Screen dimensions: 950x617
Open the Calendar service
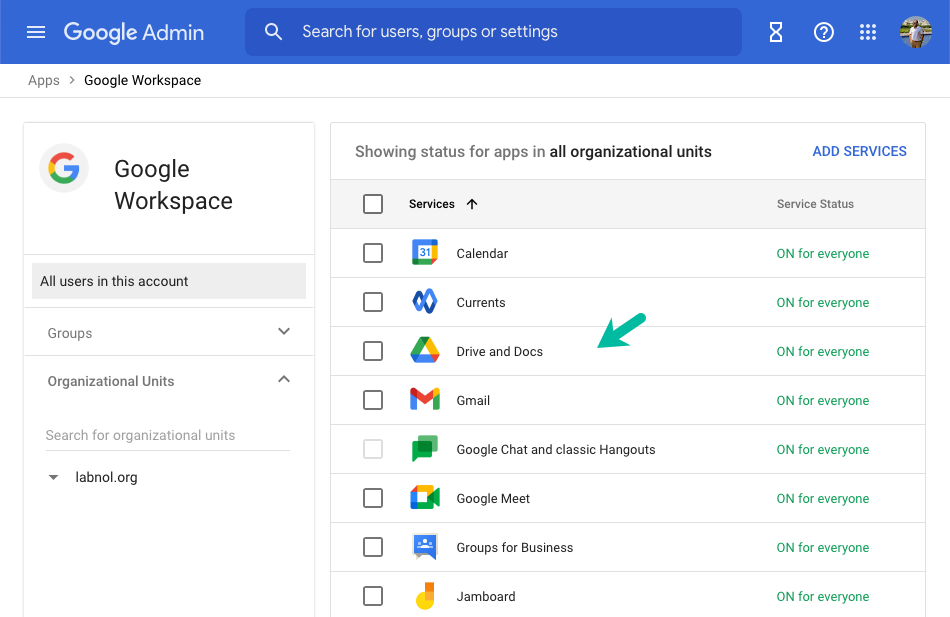(482, 253)
